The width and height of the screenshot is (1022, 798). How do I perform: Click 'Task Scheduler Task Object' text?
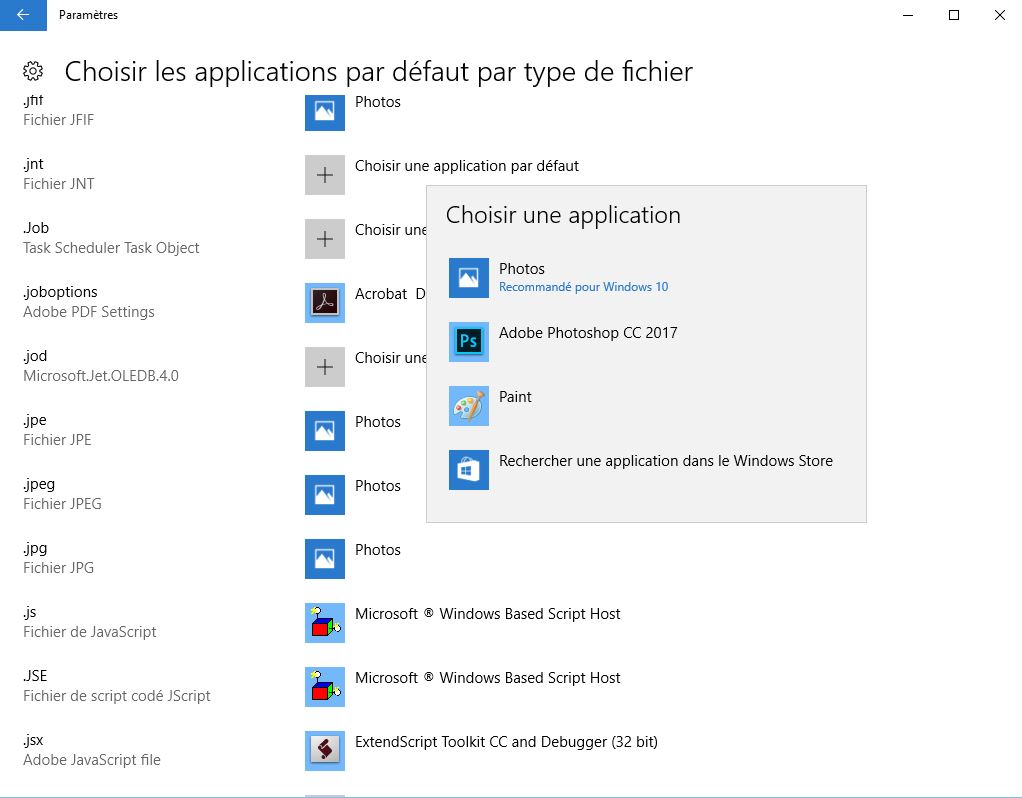click(x=111, y=248)
